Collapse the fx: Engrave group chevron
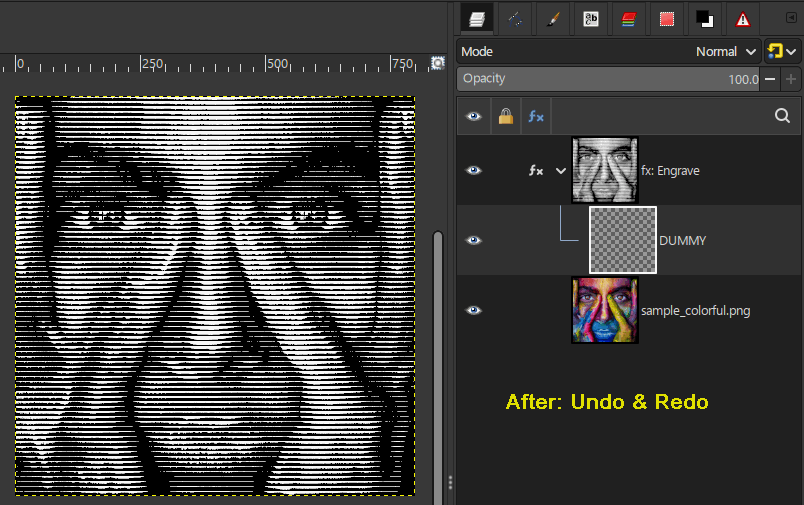This screenshot has width=804, height=505. [561, 171]
